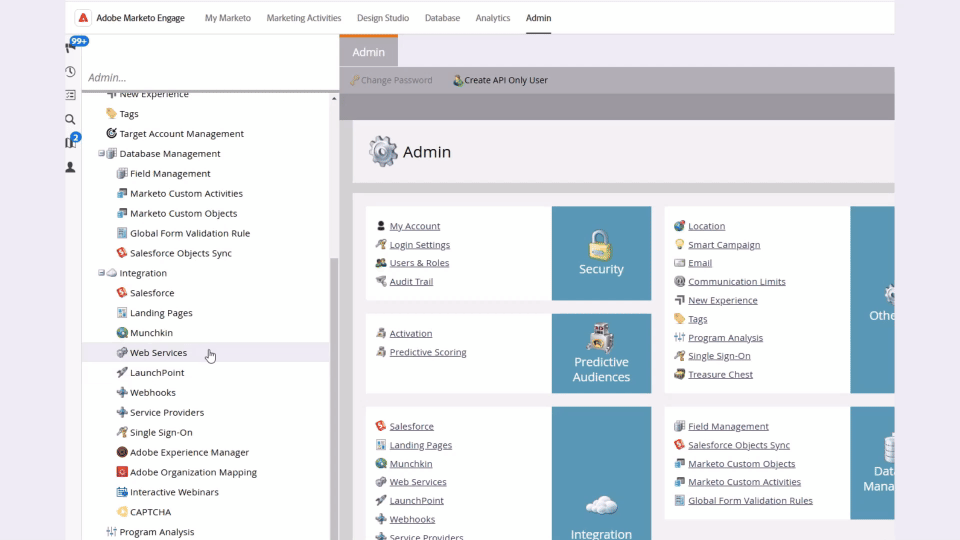Click the tree panel scroll up arrow

tap(334, 99)
